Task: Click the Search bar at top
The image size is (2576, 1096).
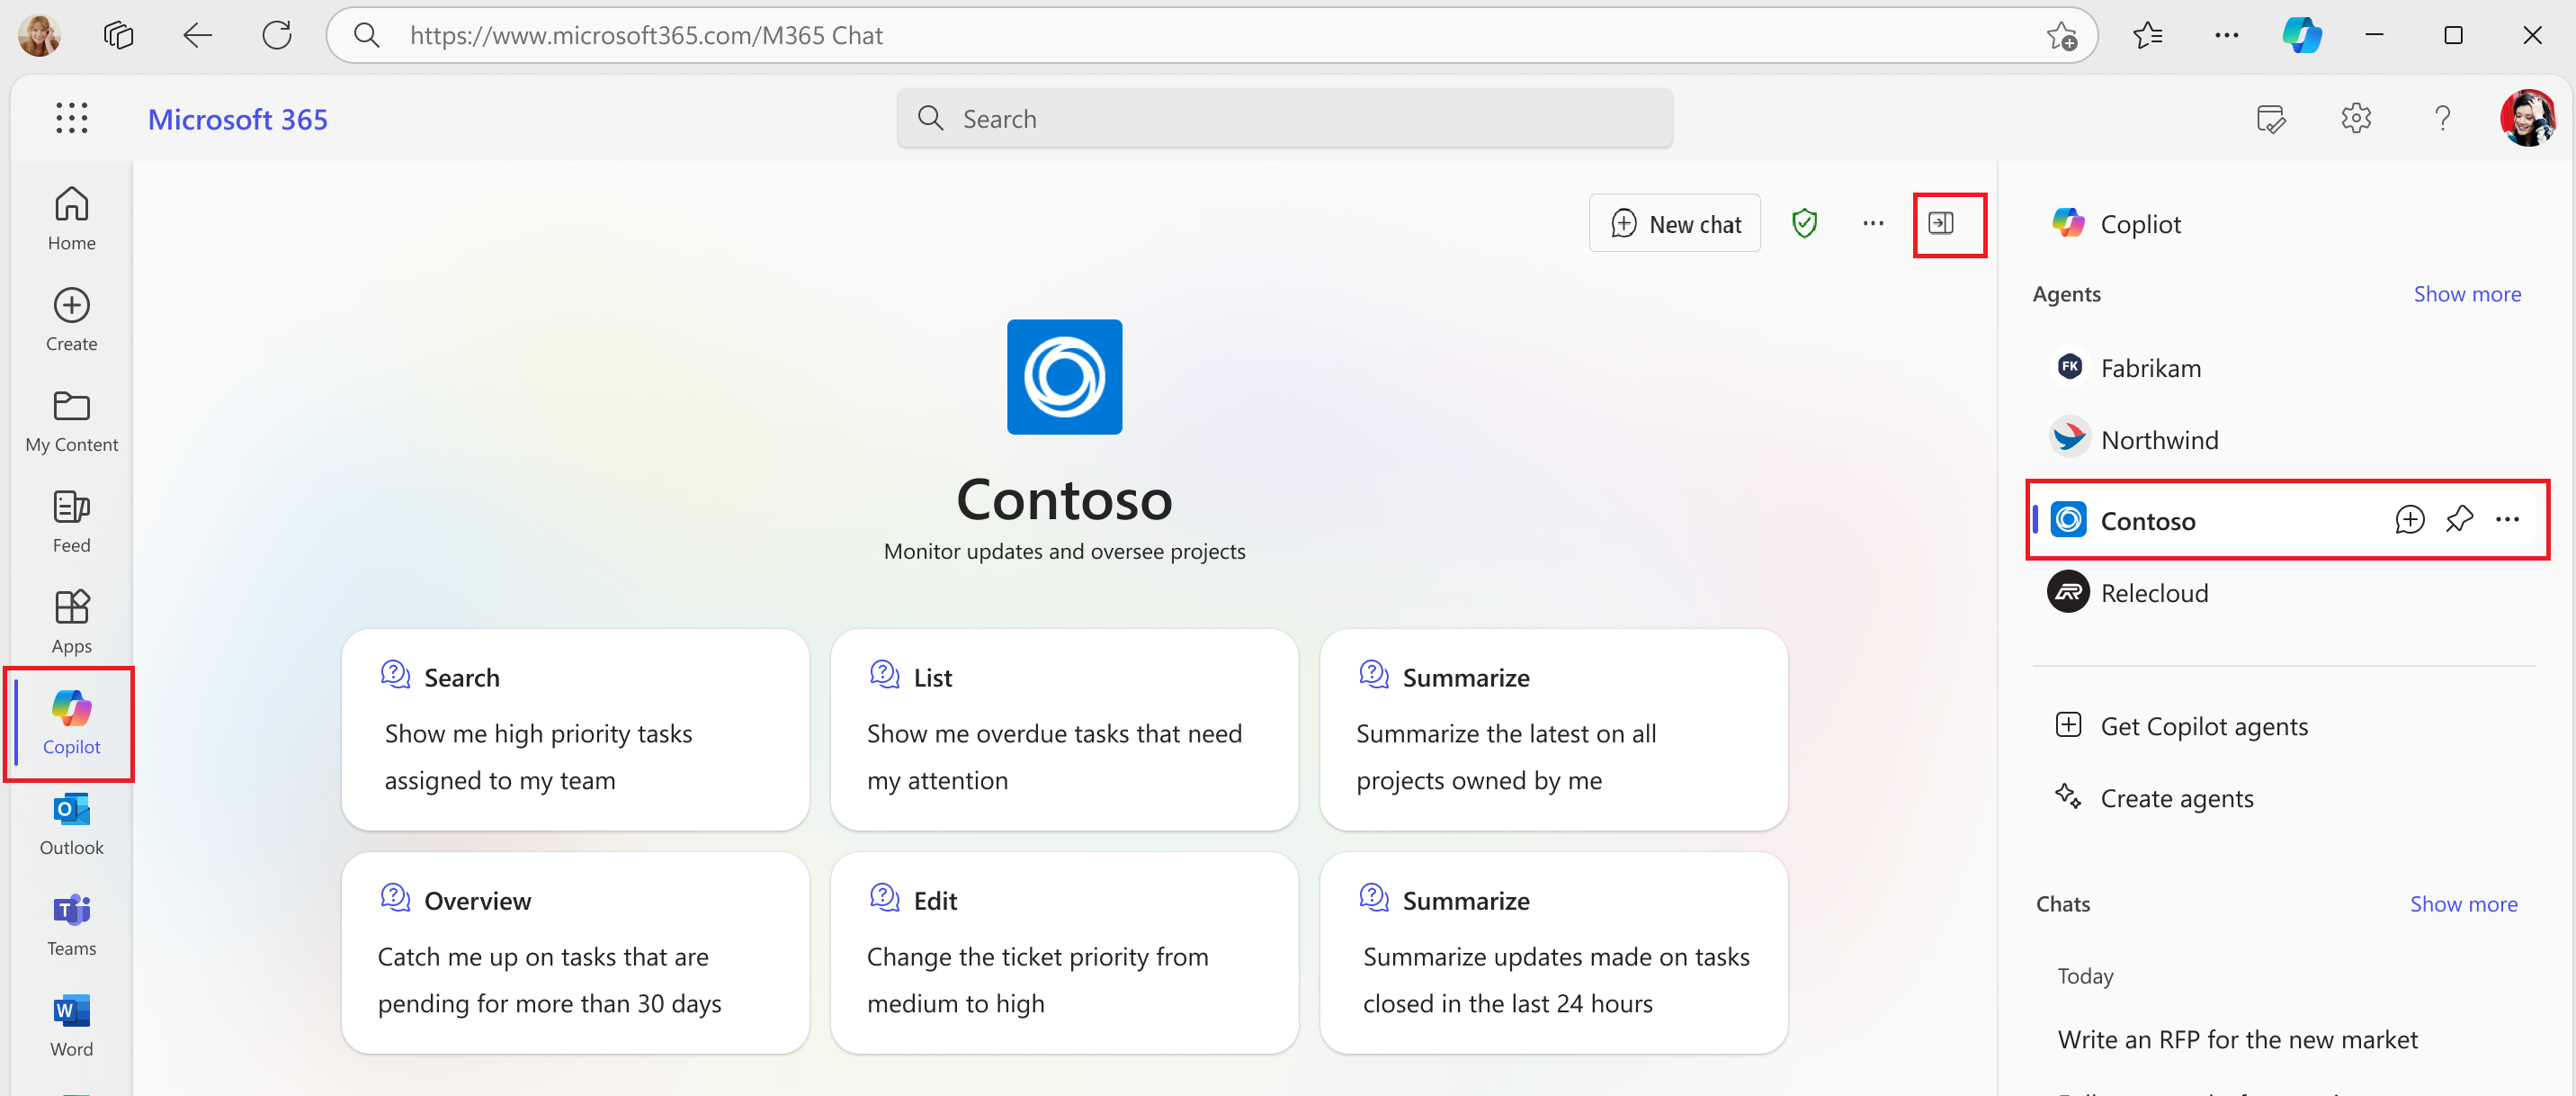Action: [x=1286, y=117]
